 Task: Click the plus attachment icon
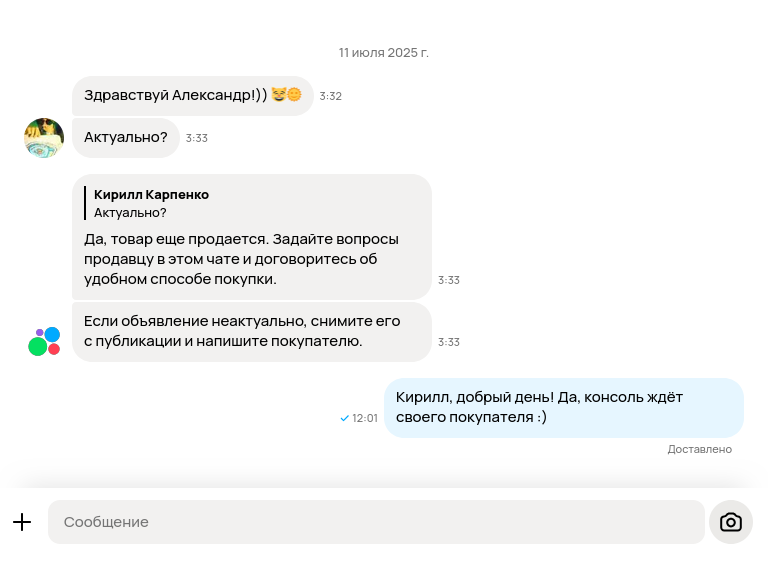22,522
